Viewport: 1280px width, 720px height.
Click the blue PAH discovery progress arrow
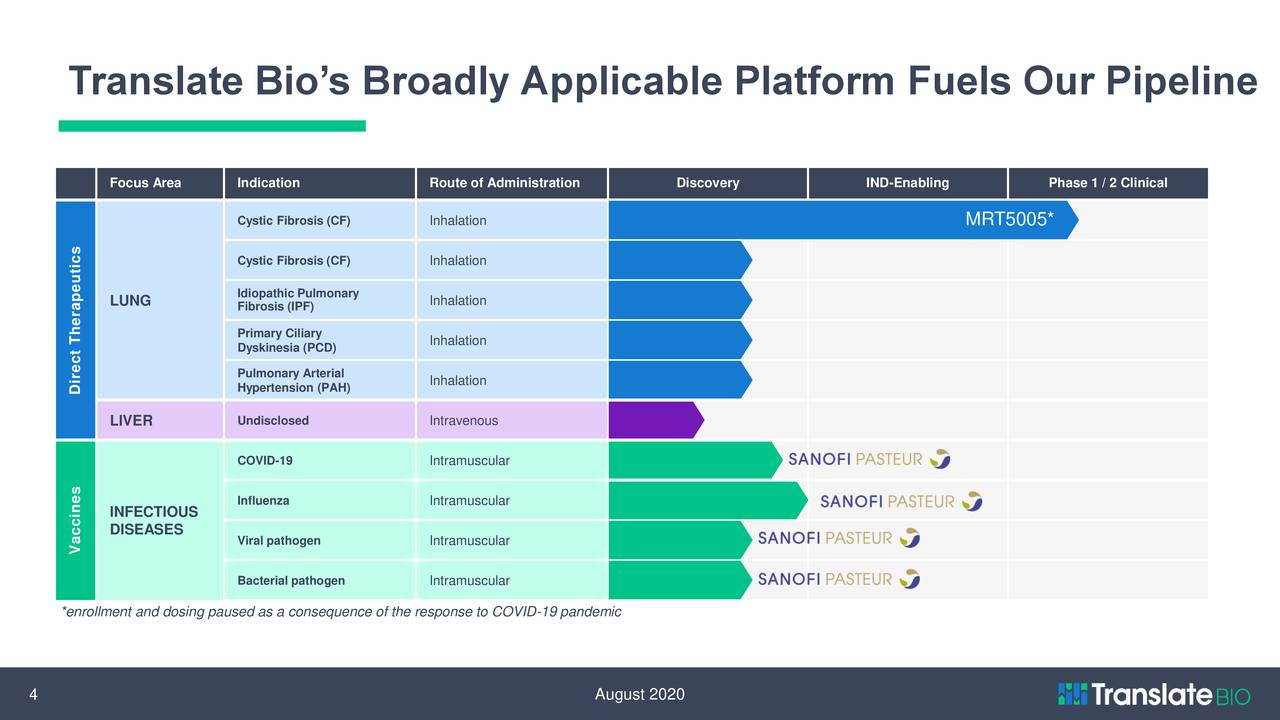click(680, 380)
